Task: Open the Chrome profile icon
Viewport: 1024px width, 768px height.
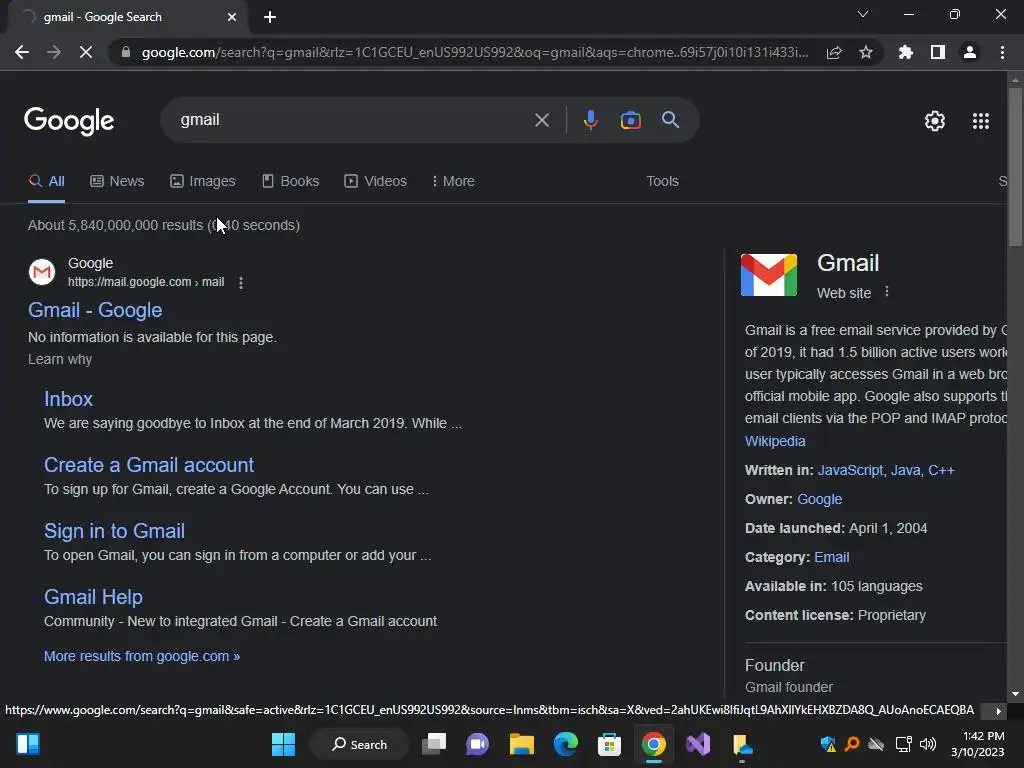Action: coord(970,52)
